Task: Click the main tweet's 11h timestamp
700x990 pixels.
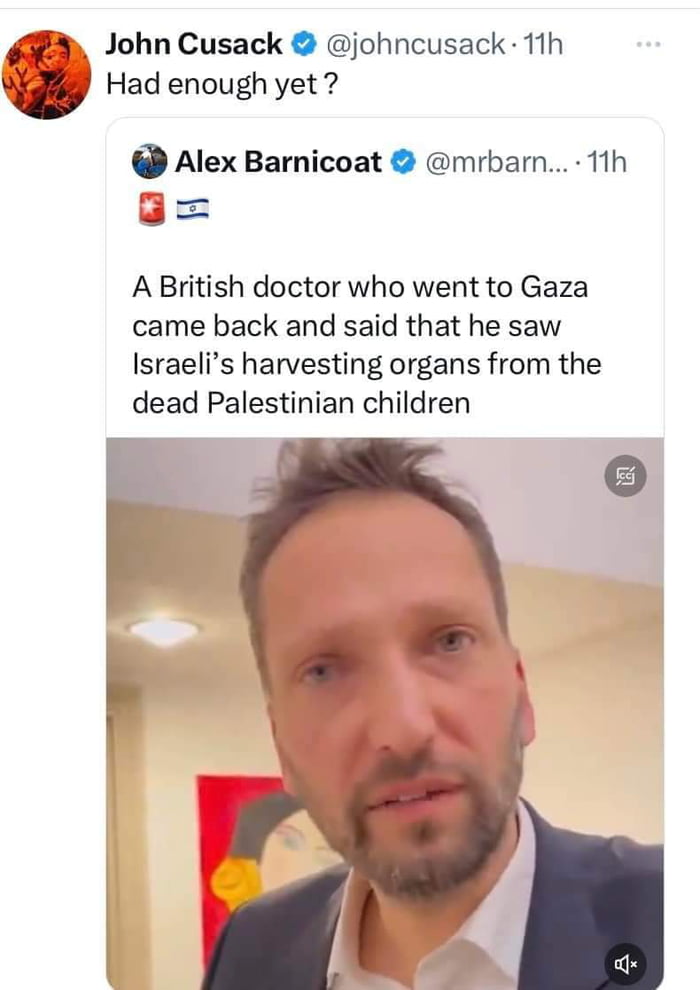Action: coord(545,44)
